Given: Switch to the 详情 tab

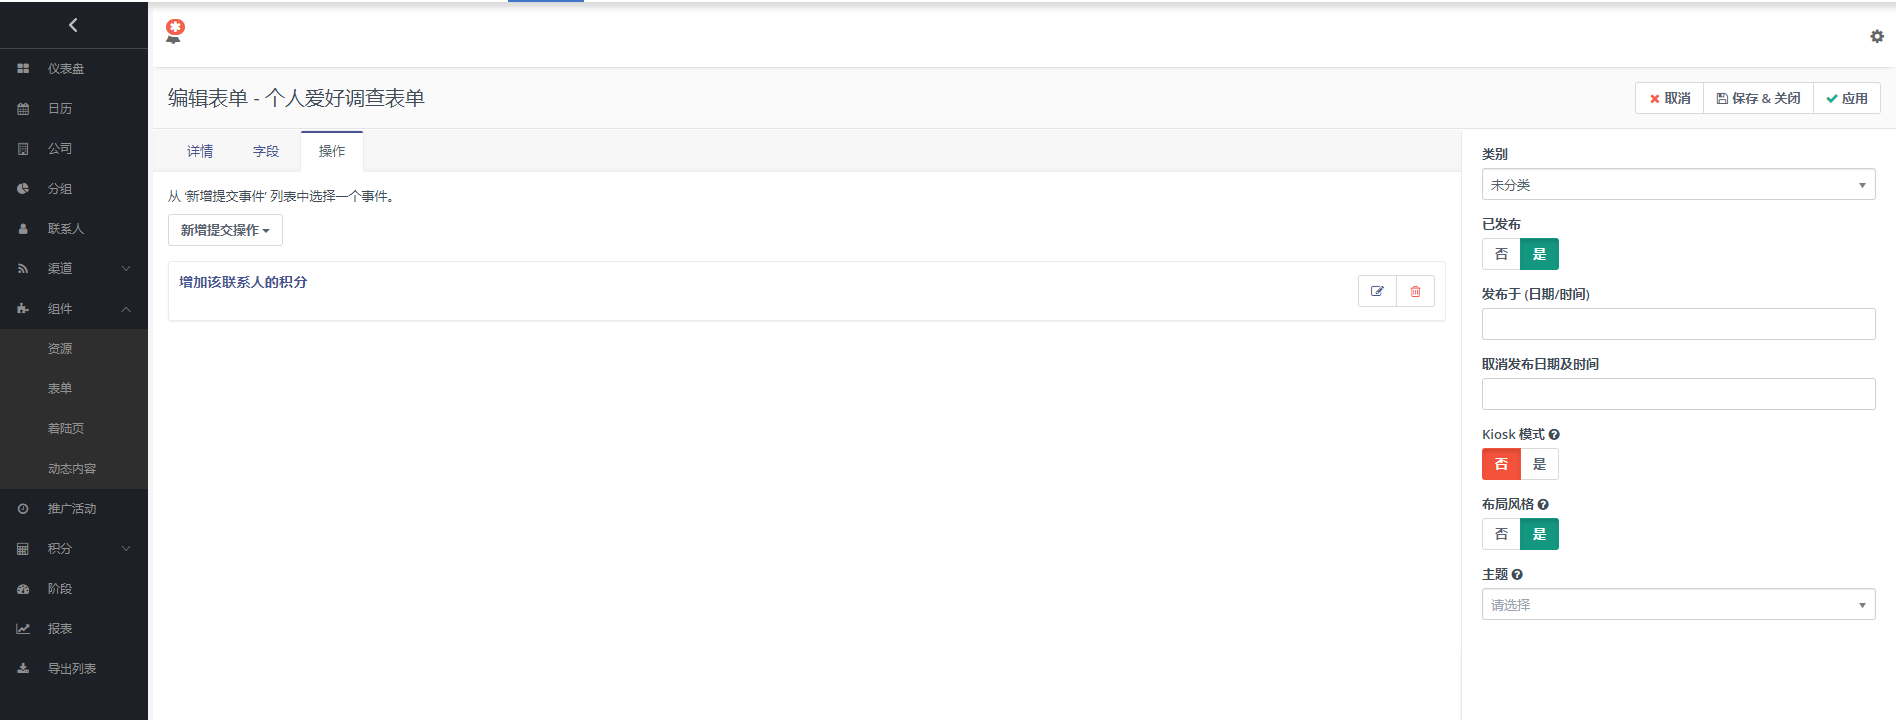Looking at the screenshot, I should click(x=200, y=151).
